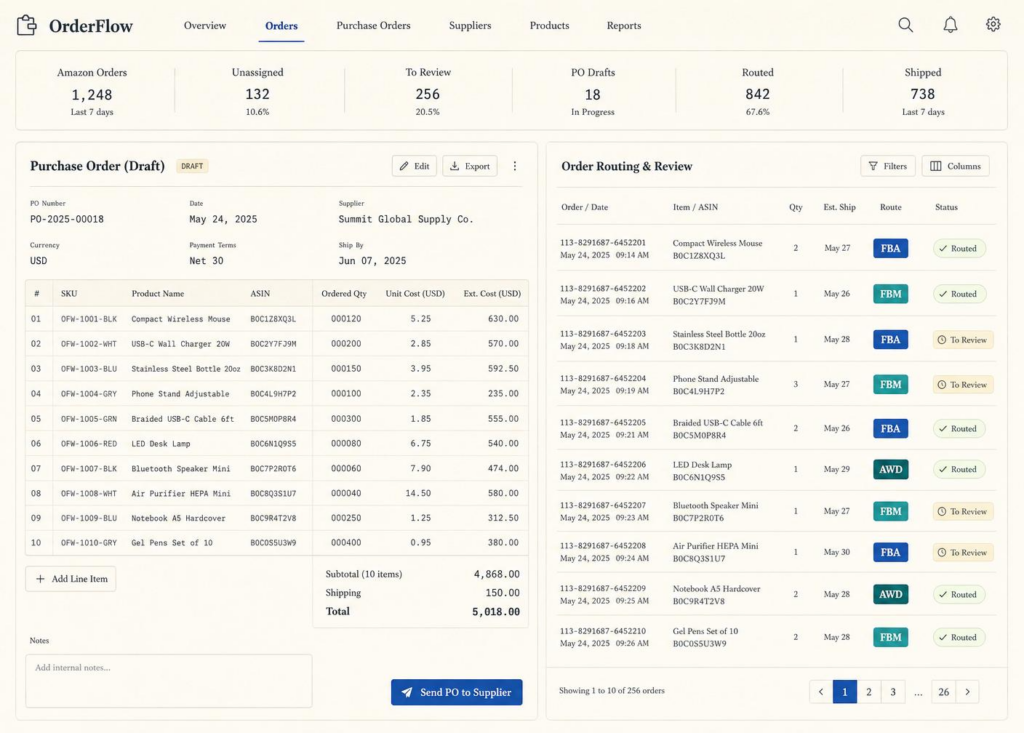Click the Add Line Item button
The width and height of the screenshot is (1024, 733).
pyautogui.click(x=71, y=579)
